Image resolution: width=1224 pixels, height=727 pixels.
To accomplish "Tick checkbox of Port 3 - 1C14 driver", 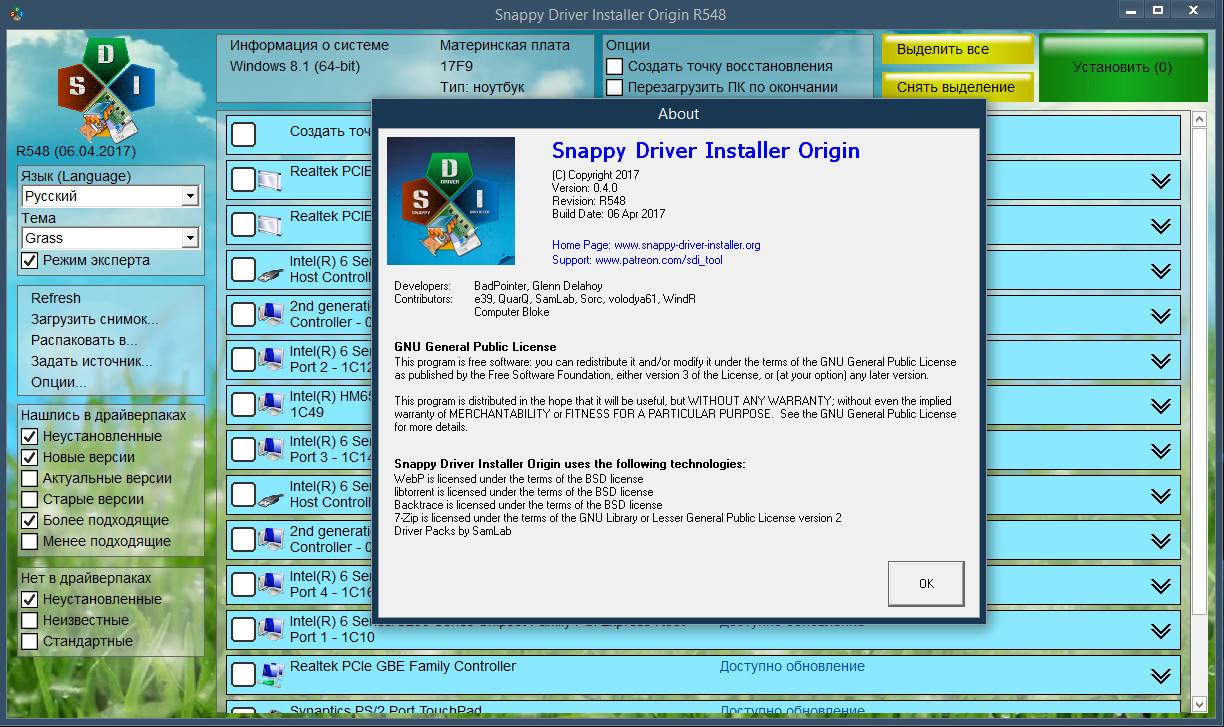I will 243,450.
